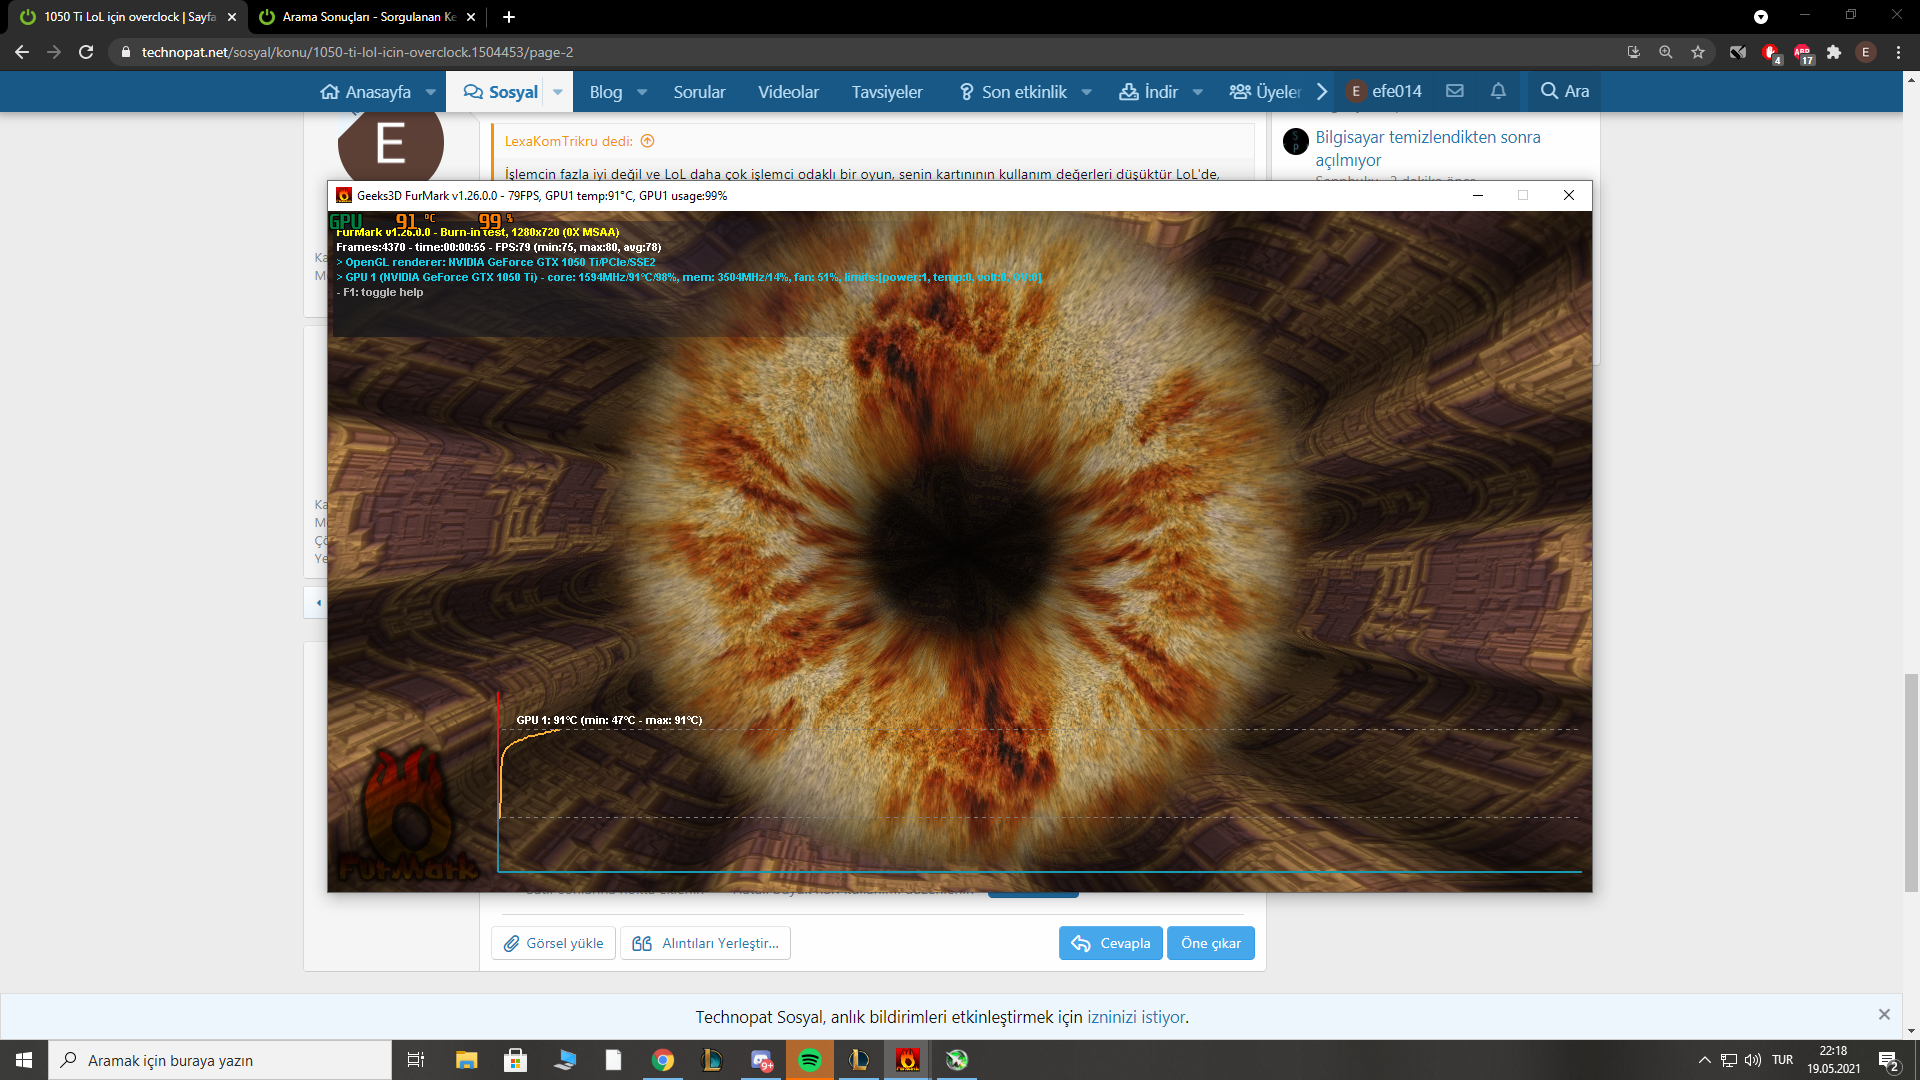Screen dimensions: 1920x1080
Task: Expand the Blog dropdown arrow
Action: [x=642, y=92]
